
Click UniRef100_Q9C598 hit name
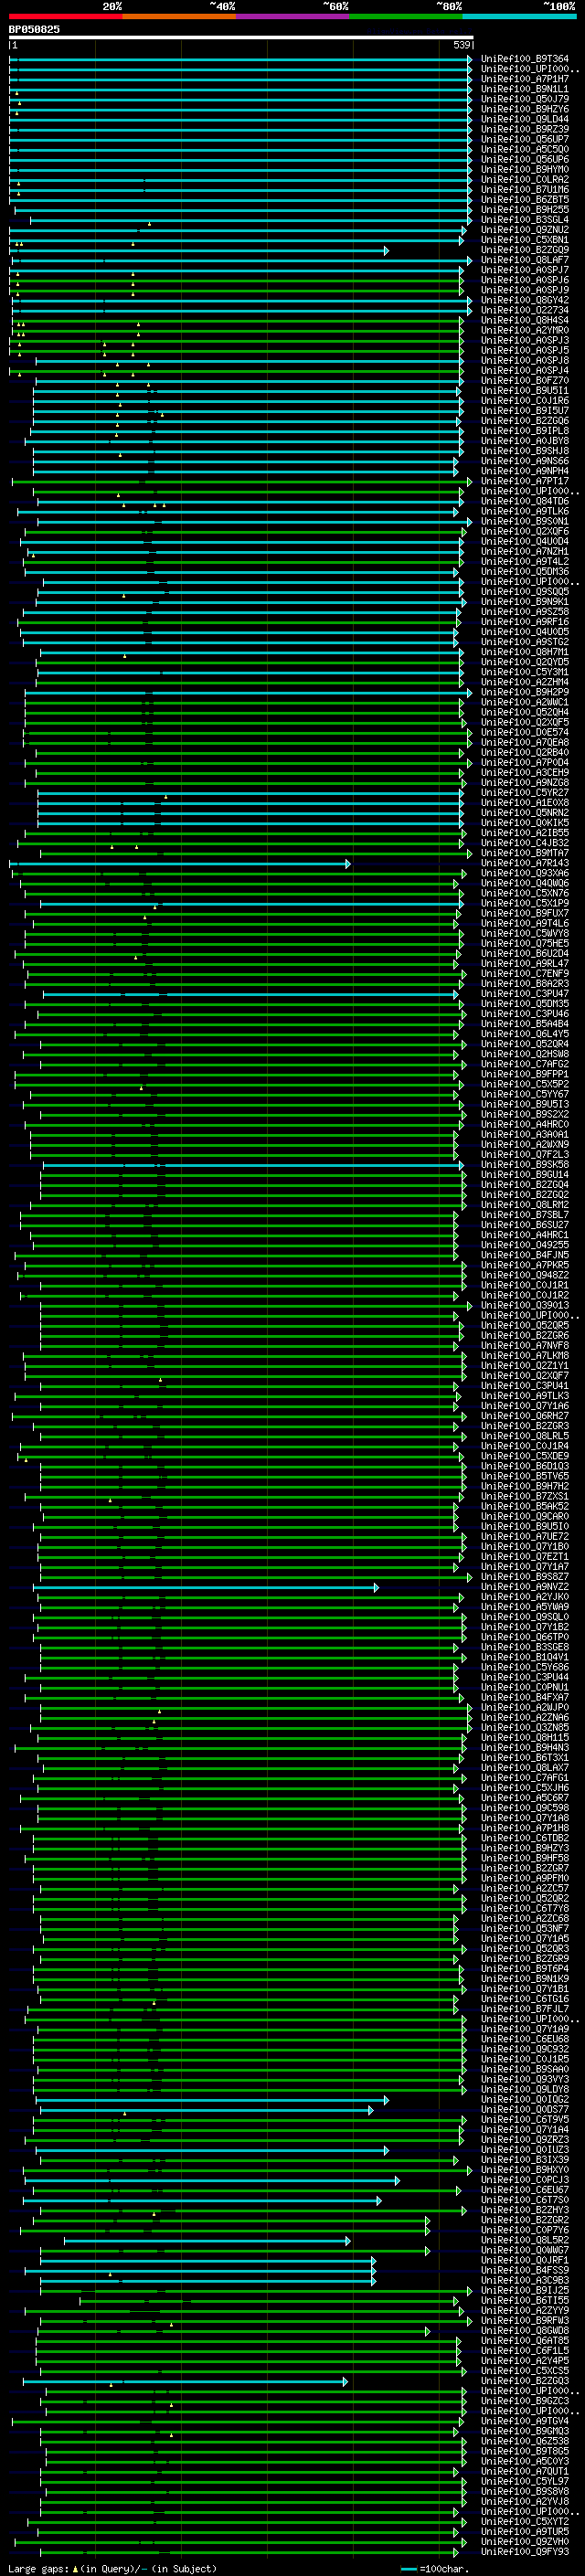point(525,1807)
